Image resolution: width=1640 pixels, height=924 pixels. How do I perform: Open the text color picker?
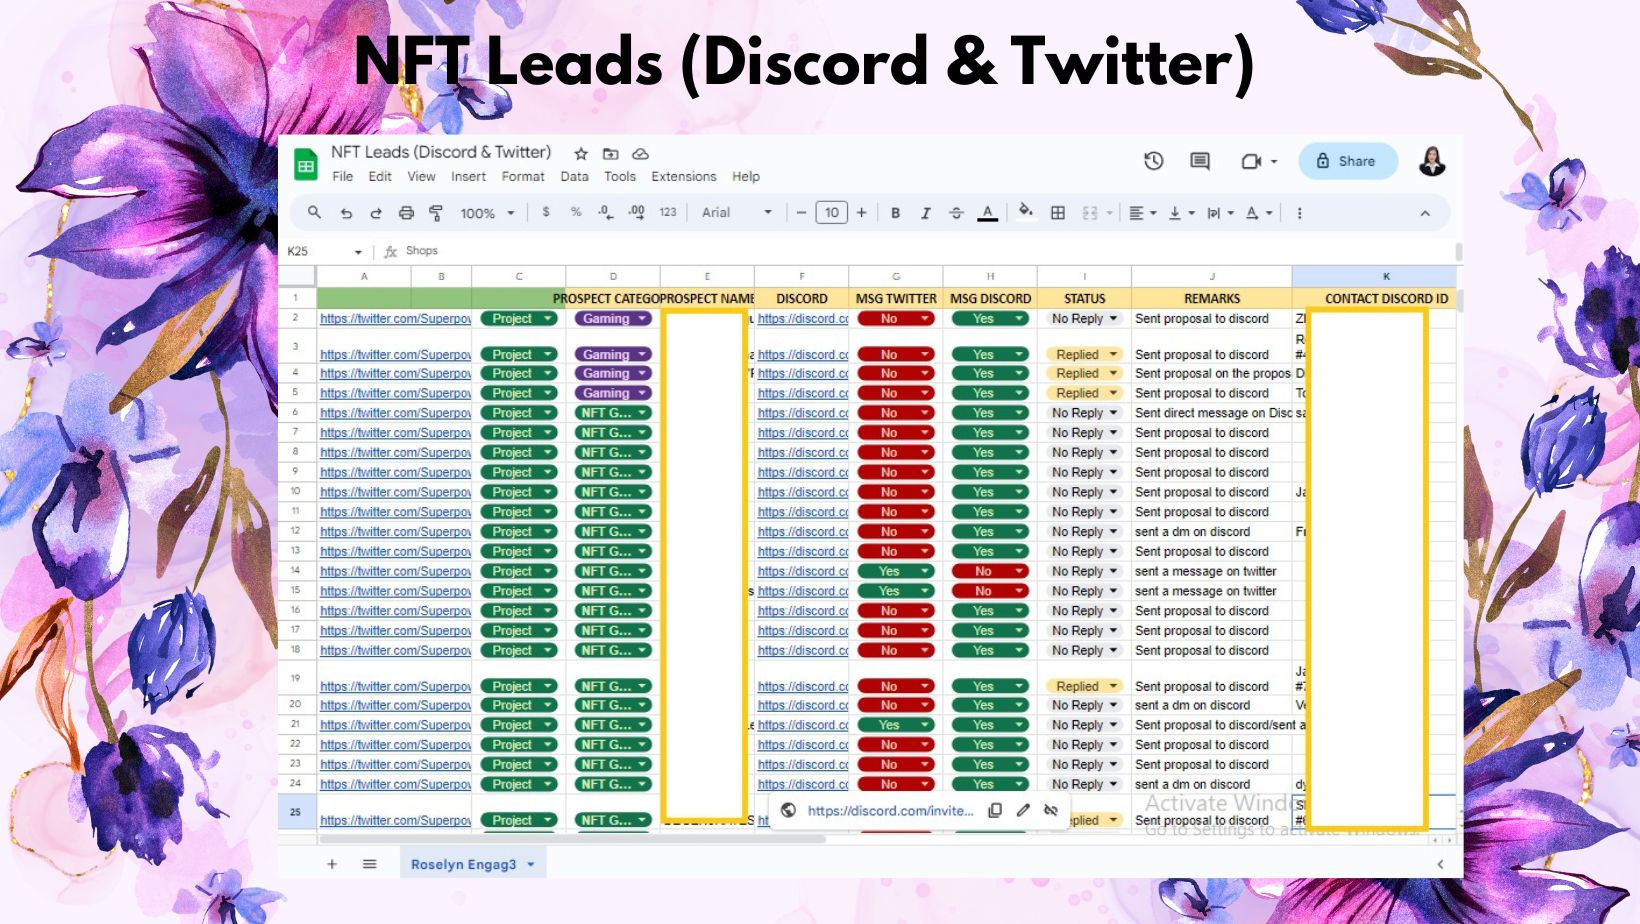pyautogui.click(x=987, y=213)
